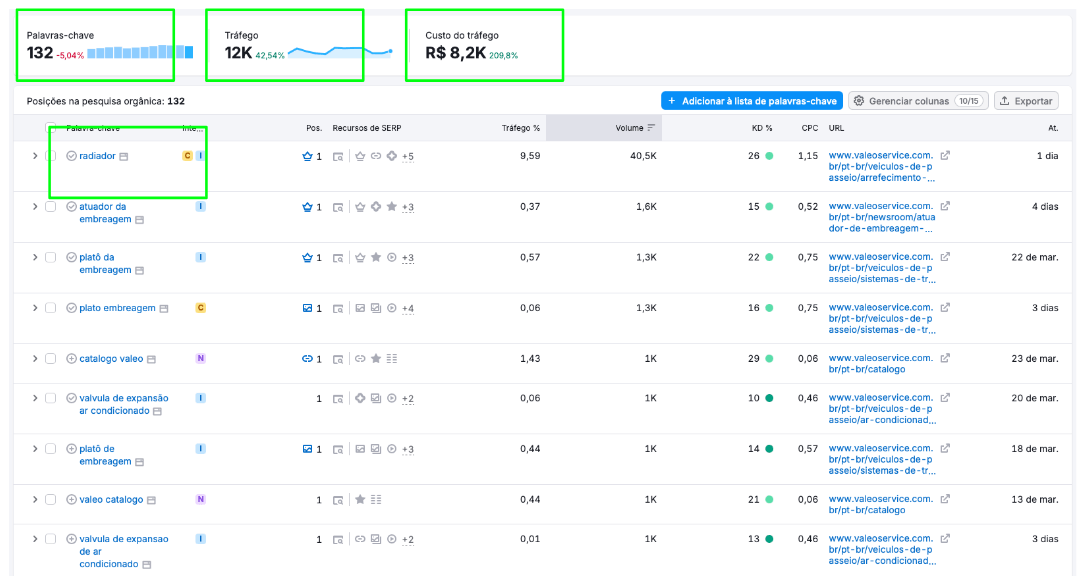Tick checkbox for platô de embreagem row
This screenshot has width=1086, height=576.
coord(51,449)
